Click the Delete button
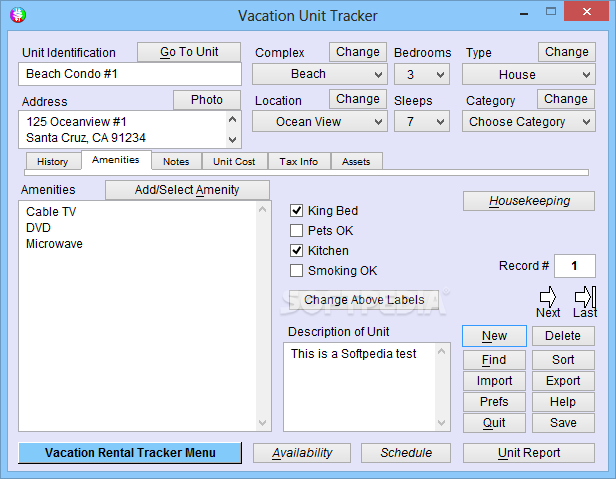 point(563,336)
